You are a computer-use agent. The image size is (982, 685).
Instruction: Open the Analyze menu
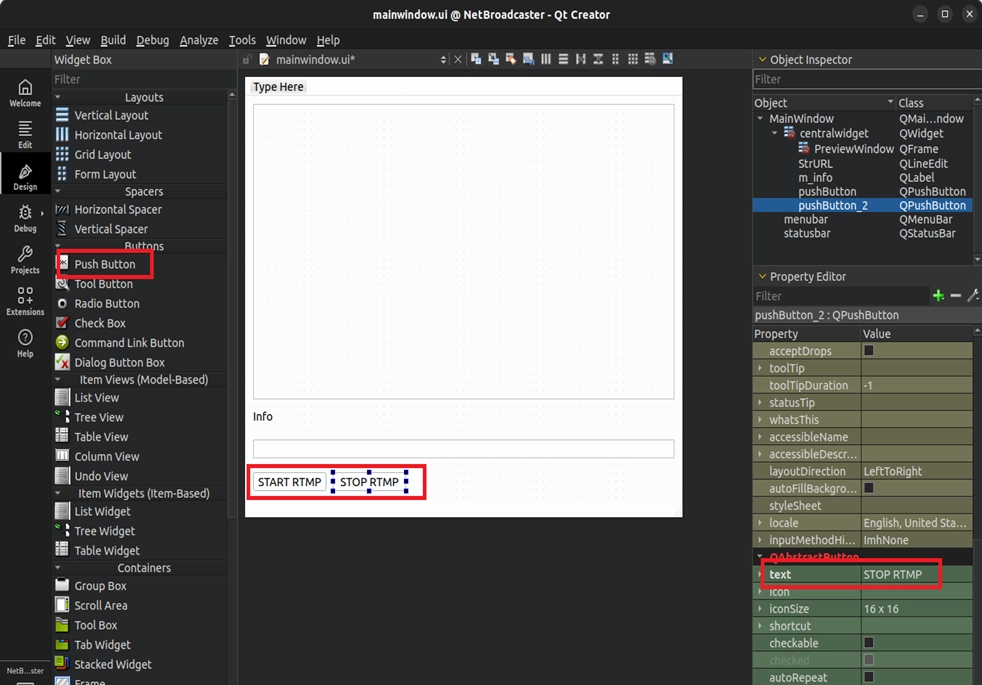[199, 40]
